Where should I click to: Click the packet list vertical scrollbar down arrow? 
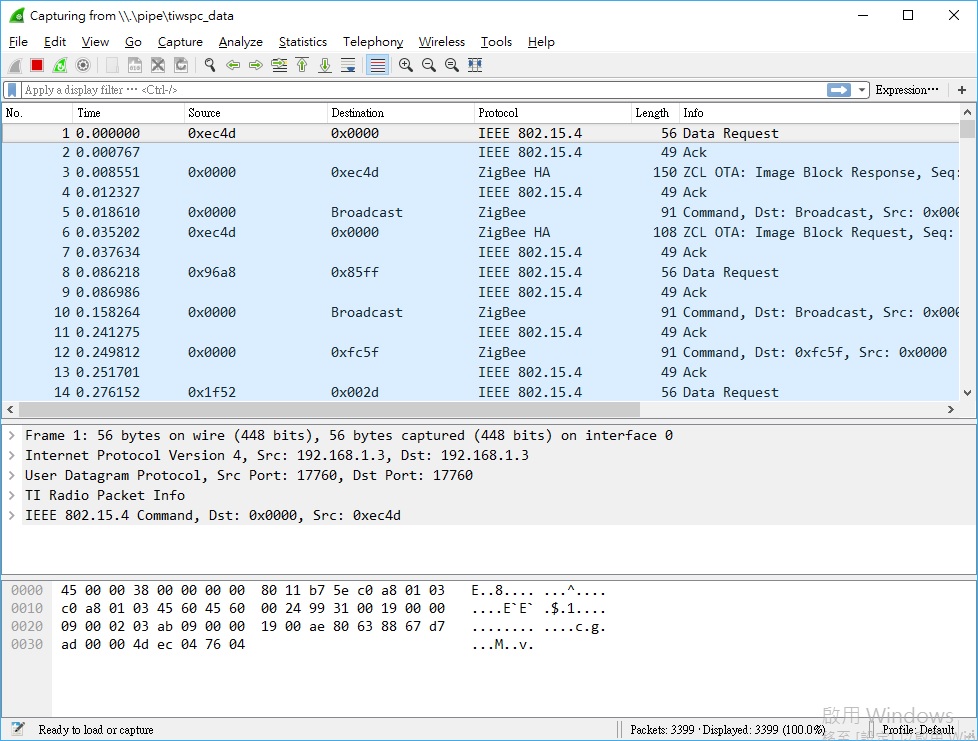967,393
